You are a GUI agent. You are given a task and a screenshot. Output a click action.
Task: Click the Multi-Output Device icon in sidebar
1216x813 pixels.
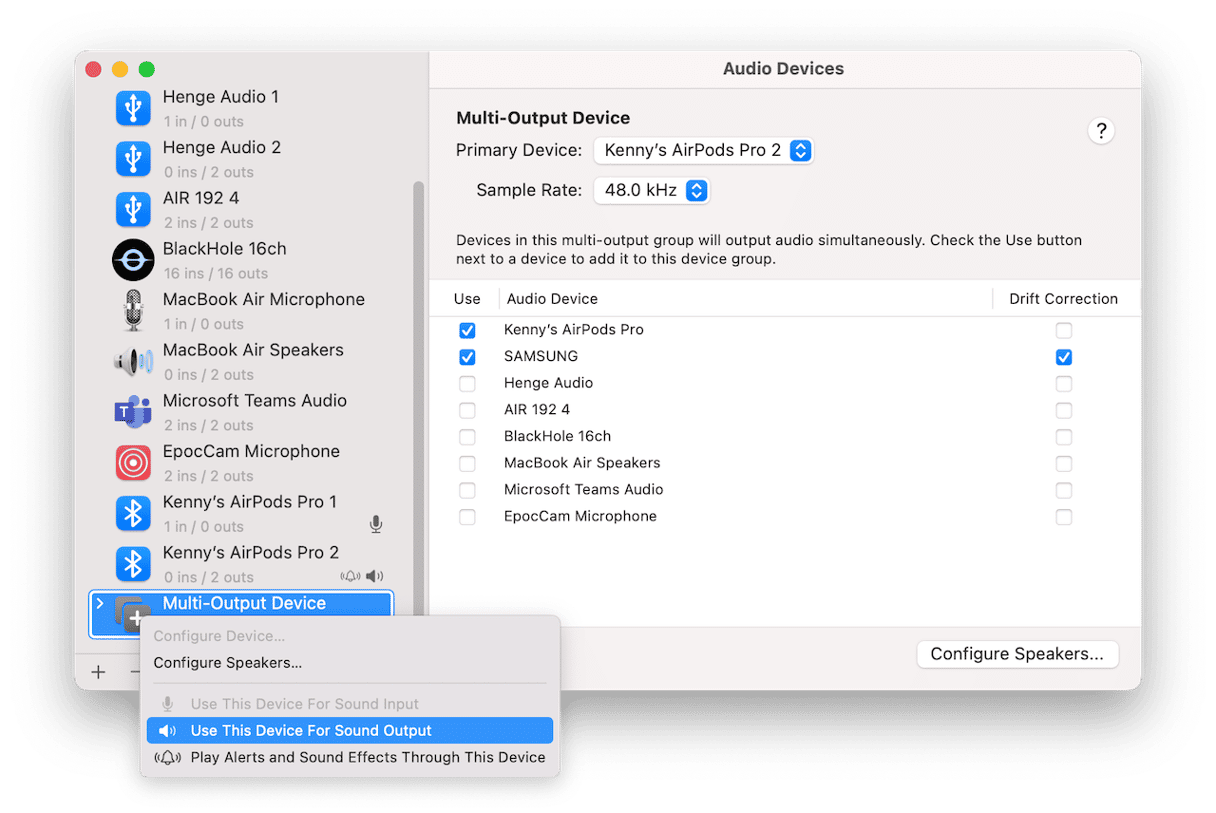(x=132, y=613)
